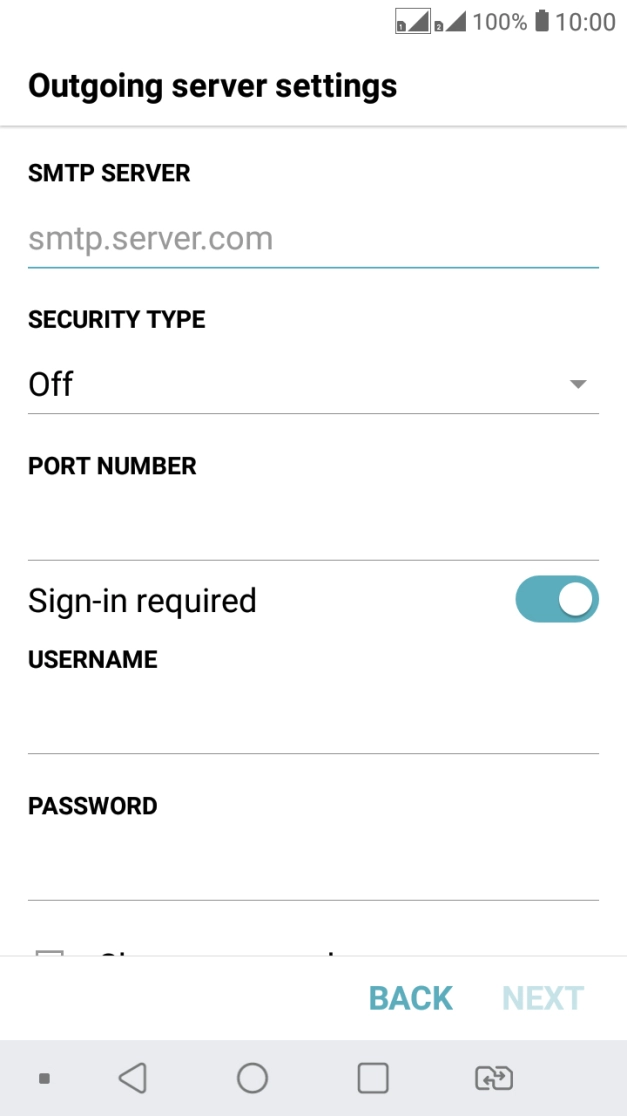
Task: Tap the SIM 1 signal strength icon
Action: click(x=412, y=21)
